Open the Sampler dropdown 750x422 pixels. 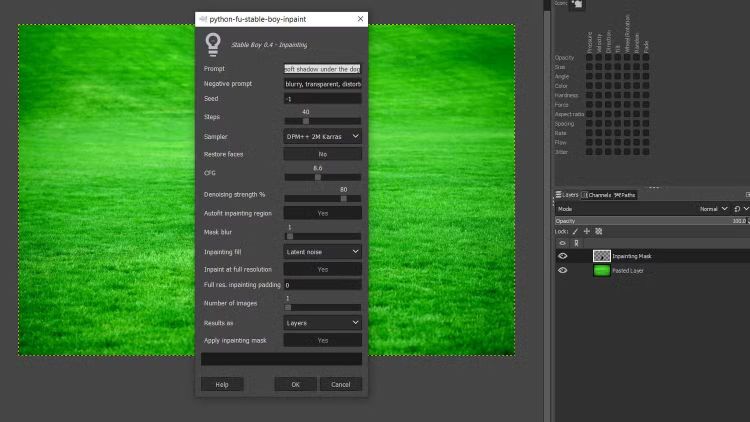click(322, 136)
